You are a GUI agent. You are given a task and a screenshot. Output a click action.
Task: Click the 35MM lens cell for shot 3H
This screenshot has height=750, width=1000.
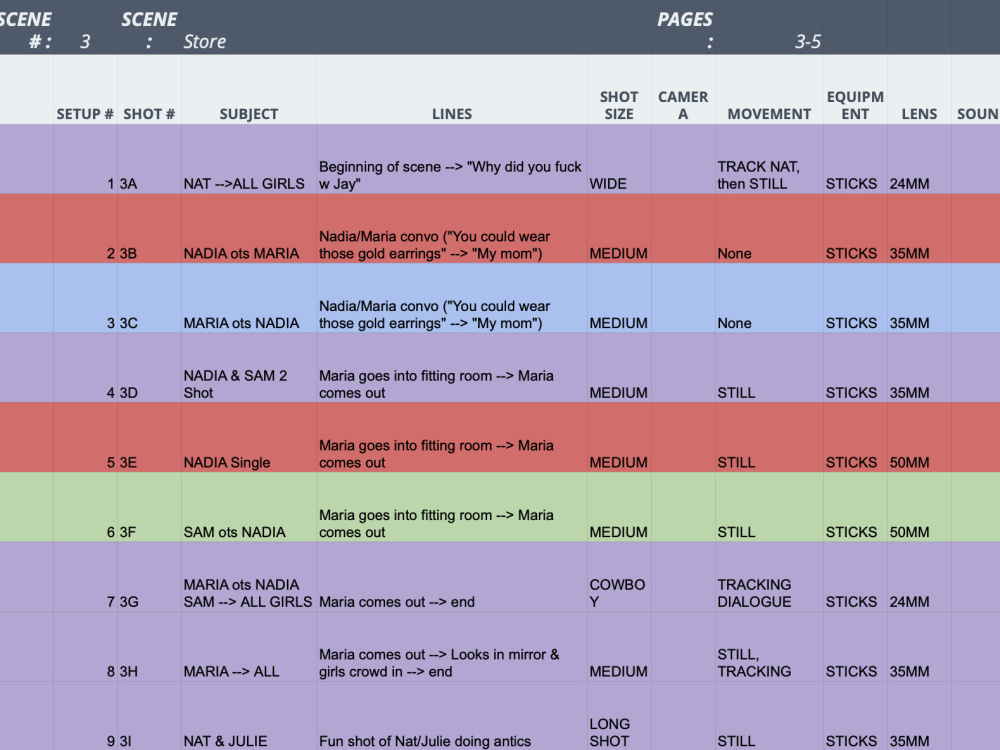point(919,646)
